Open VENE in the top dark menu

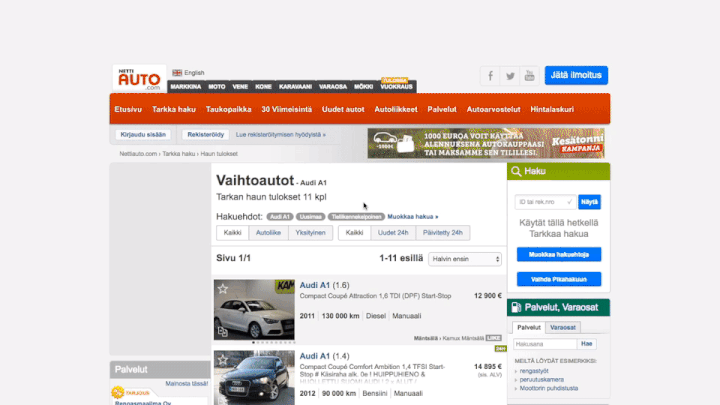[240, 86]
